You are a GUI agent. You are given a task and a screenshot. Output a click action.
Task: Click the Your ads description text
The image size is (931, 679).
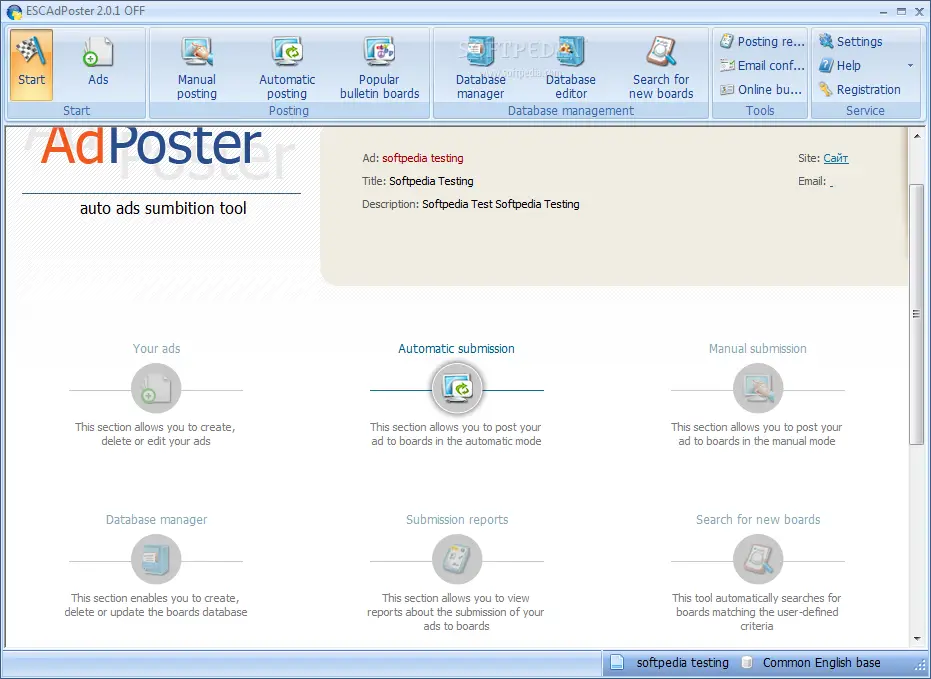coord(156,434)
